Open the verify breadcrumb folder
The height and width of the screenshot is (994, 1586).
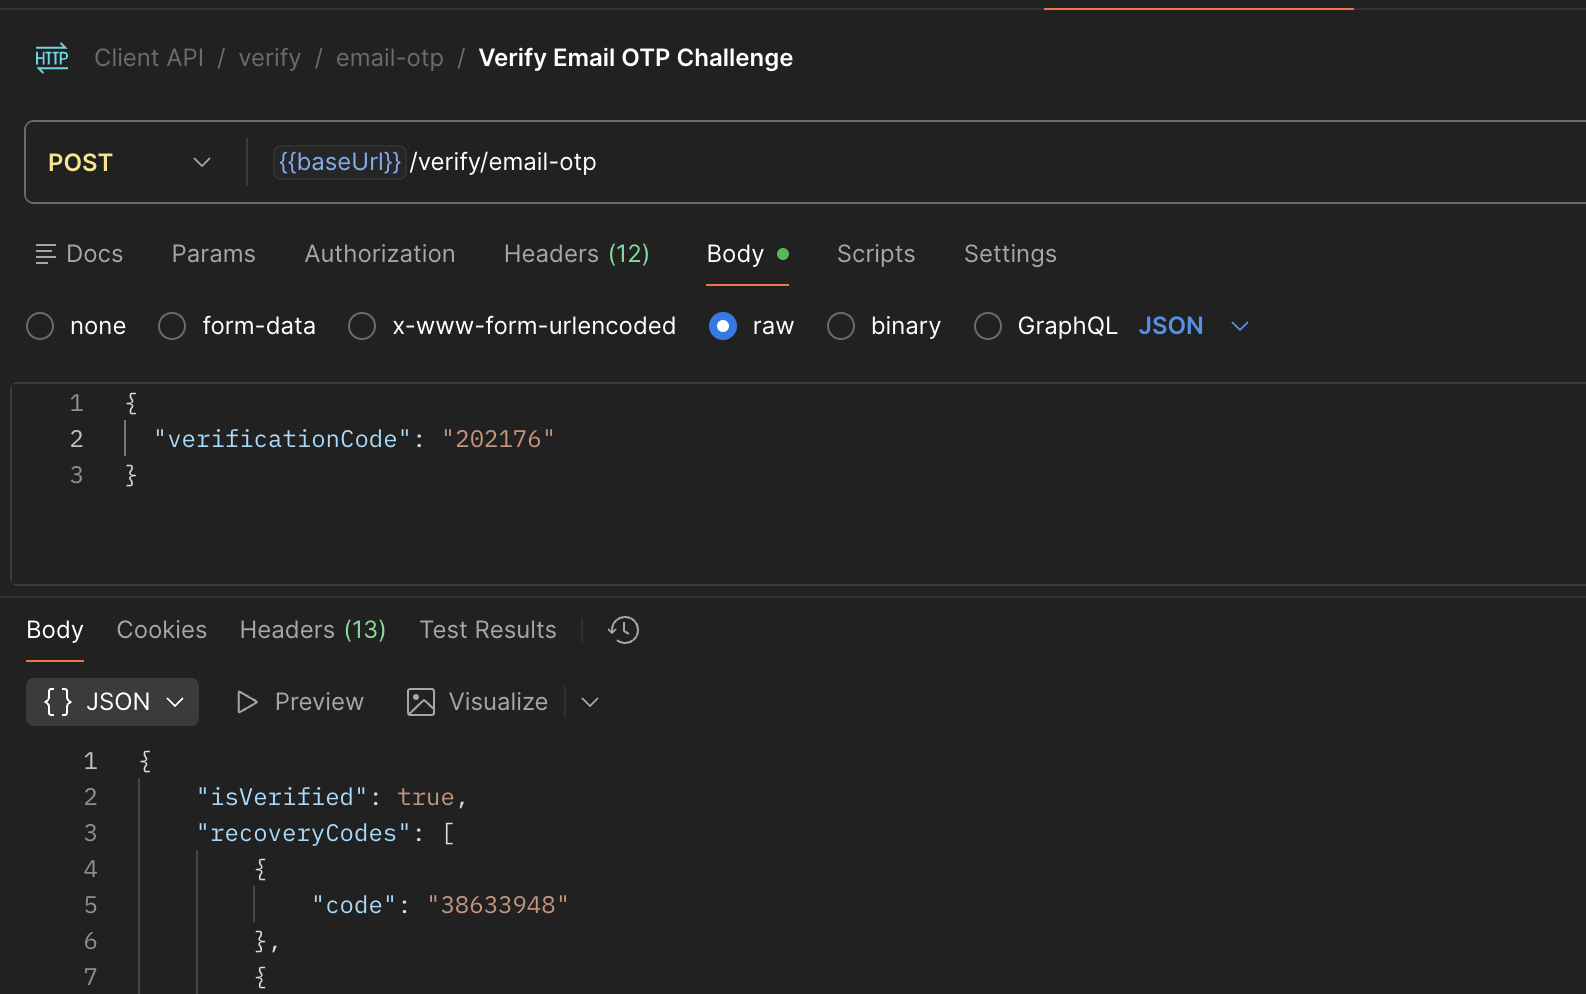(270, 58)
